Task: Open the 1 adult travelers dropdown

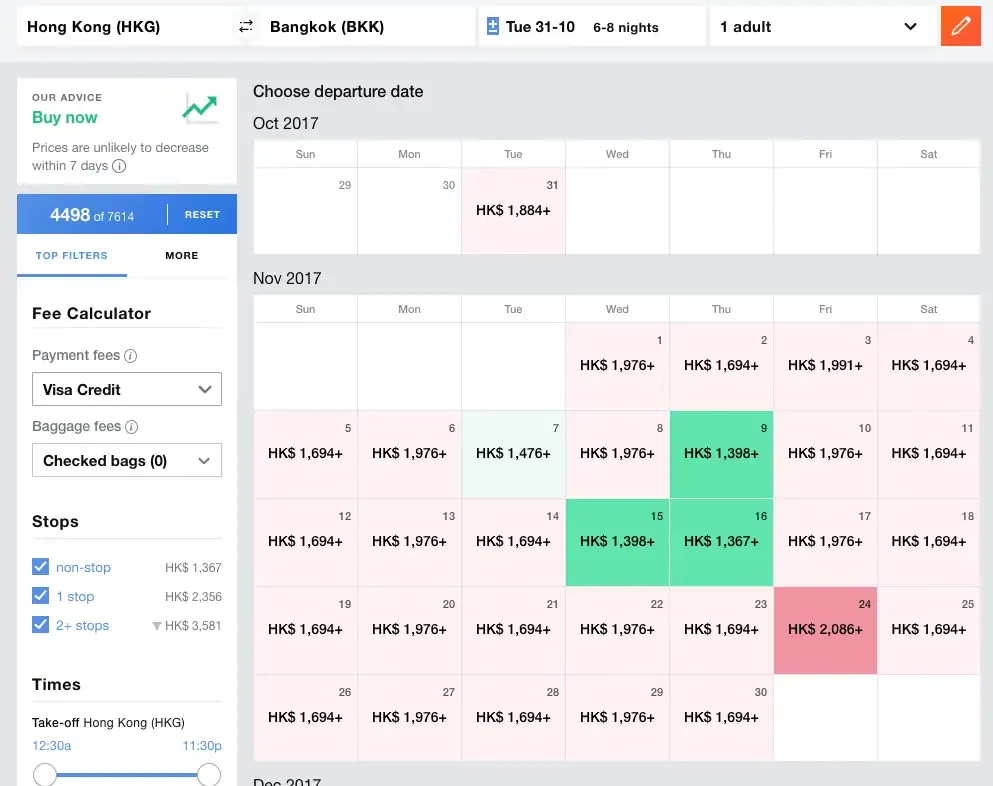Action: 818,27
